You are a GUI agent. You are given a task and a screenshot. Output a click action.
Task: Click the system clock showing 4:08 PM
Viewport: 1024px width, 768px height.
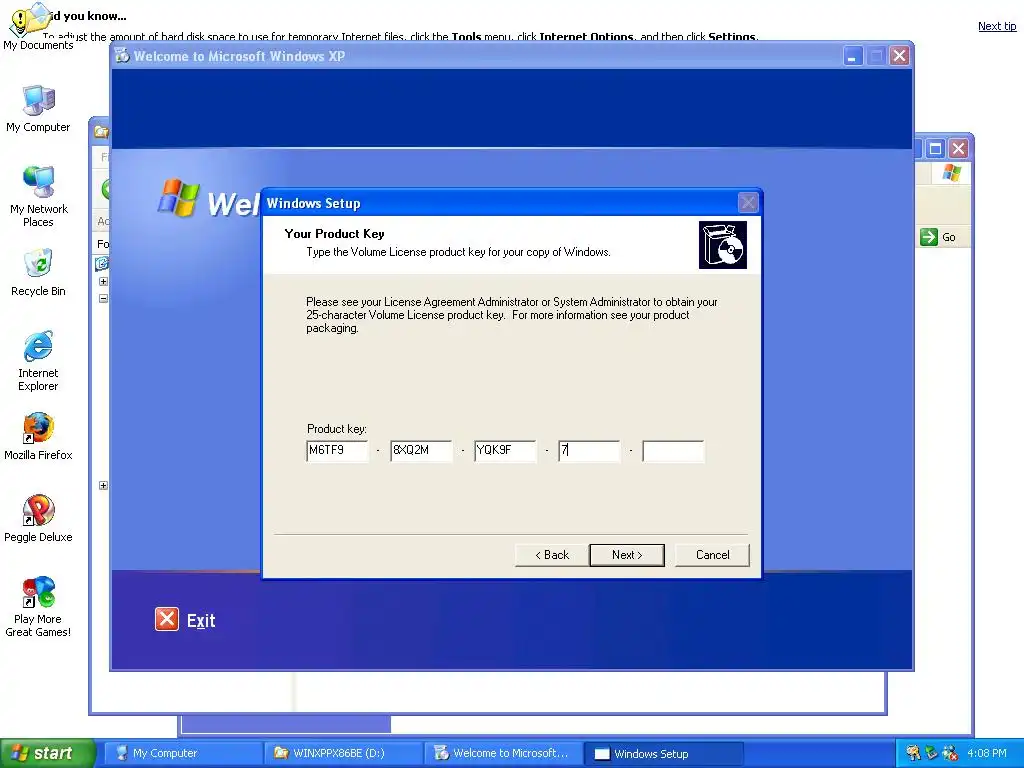pos(987,753)
